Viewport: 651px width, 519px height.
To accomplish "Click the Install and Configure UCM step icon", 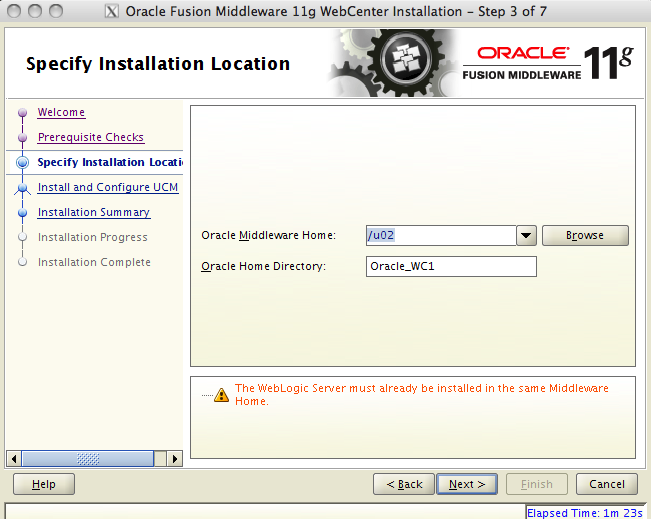I will pos(22,188).
